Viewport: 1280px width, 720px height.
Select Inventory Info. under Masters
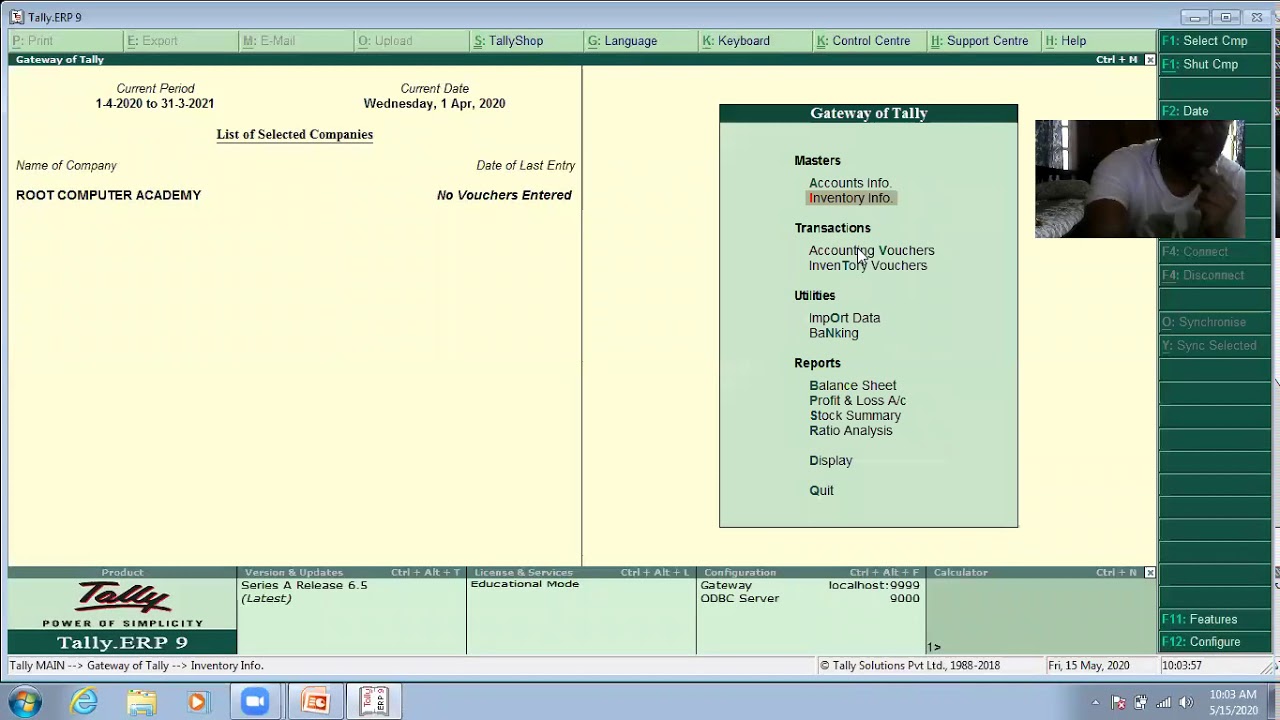click(x=850, y=198)
